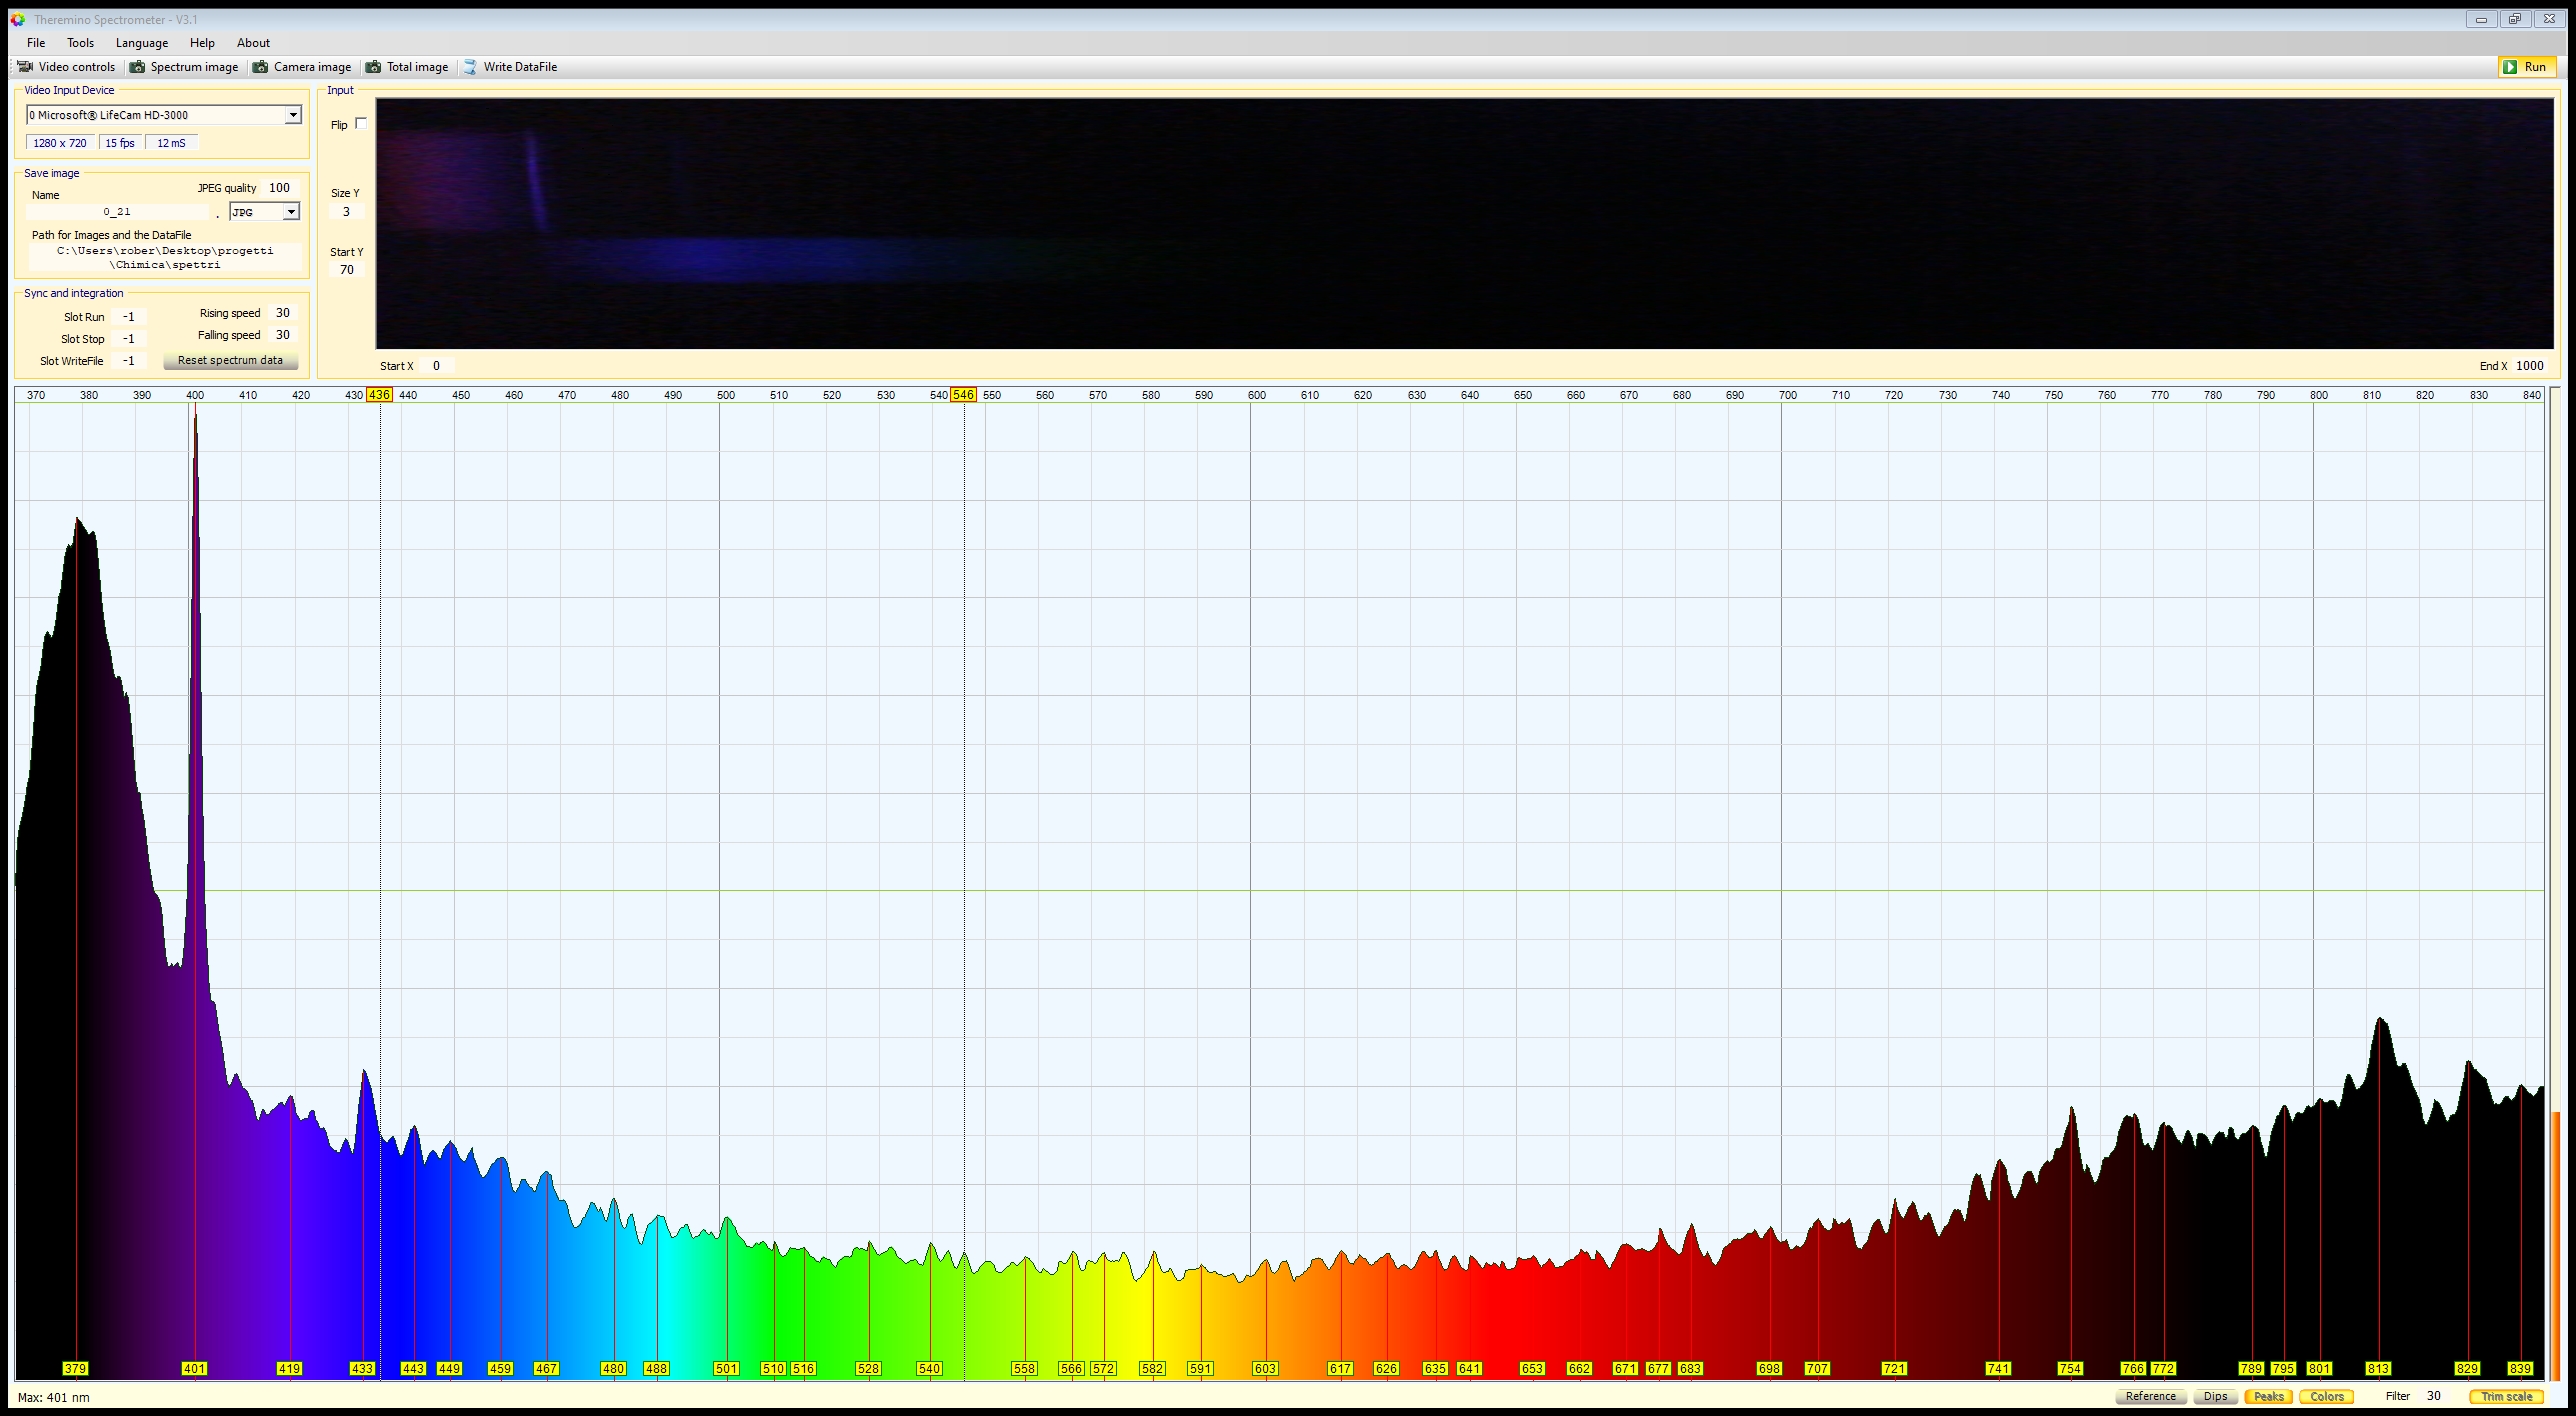Click the Spectrum image camera icon
This screenshot has width=2576, height=1416.
point(138,67)
